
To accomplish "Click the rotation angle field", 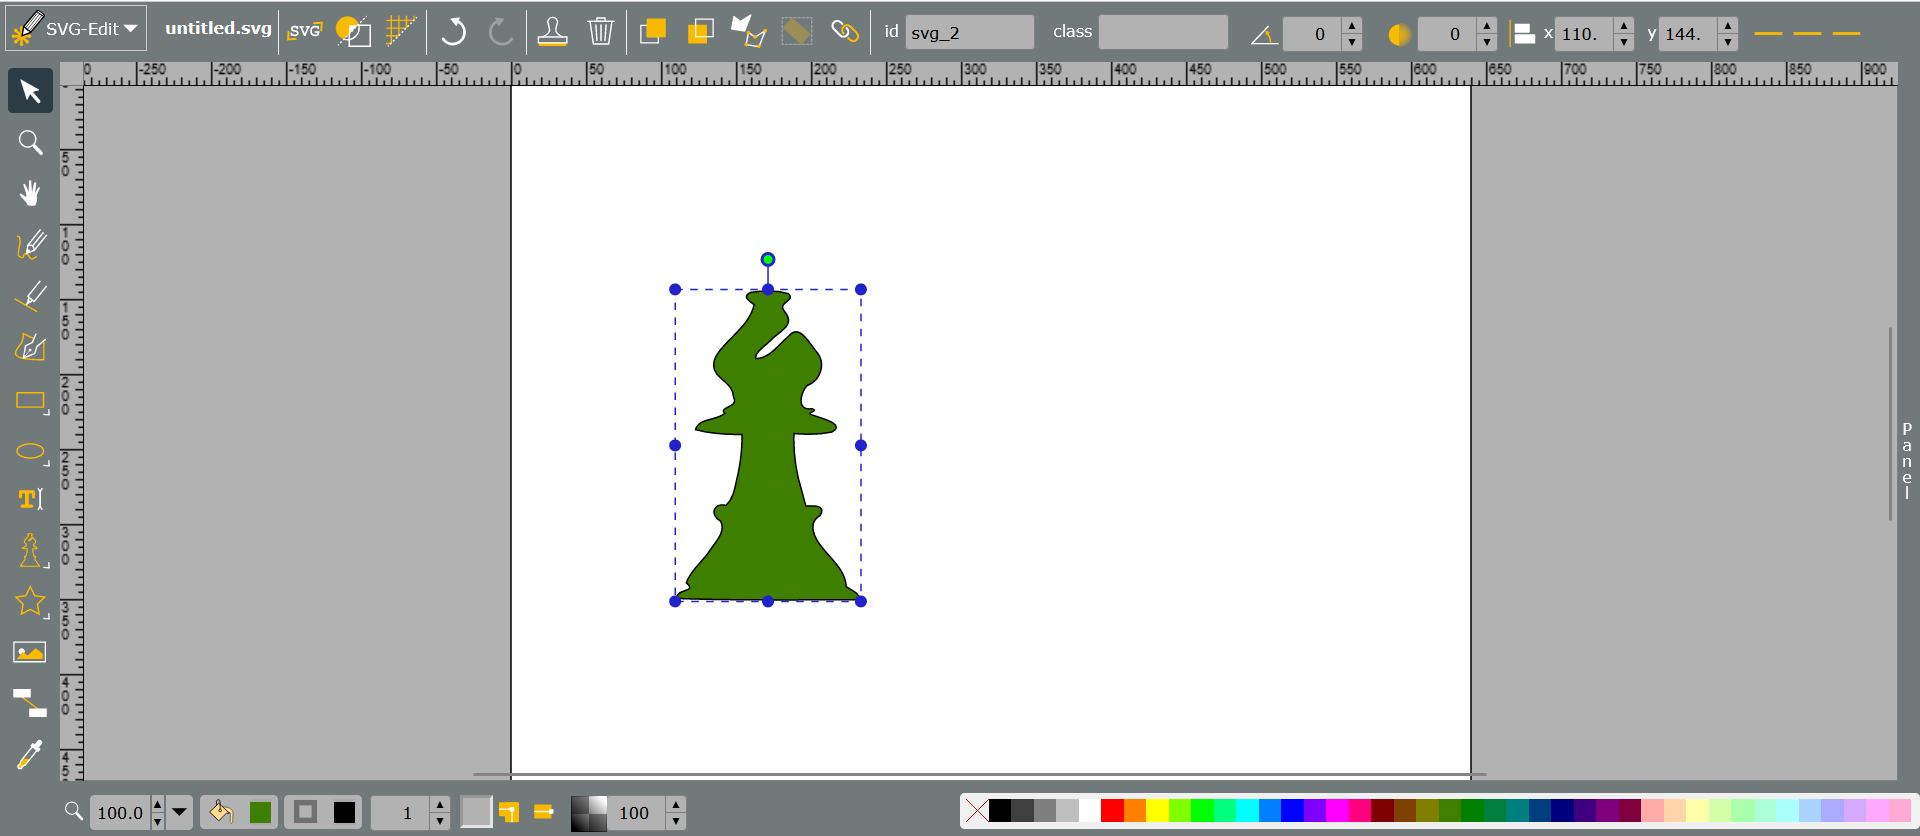I will point(1312,34).
